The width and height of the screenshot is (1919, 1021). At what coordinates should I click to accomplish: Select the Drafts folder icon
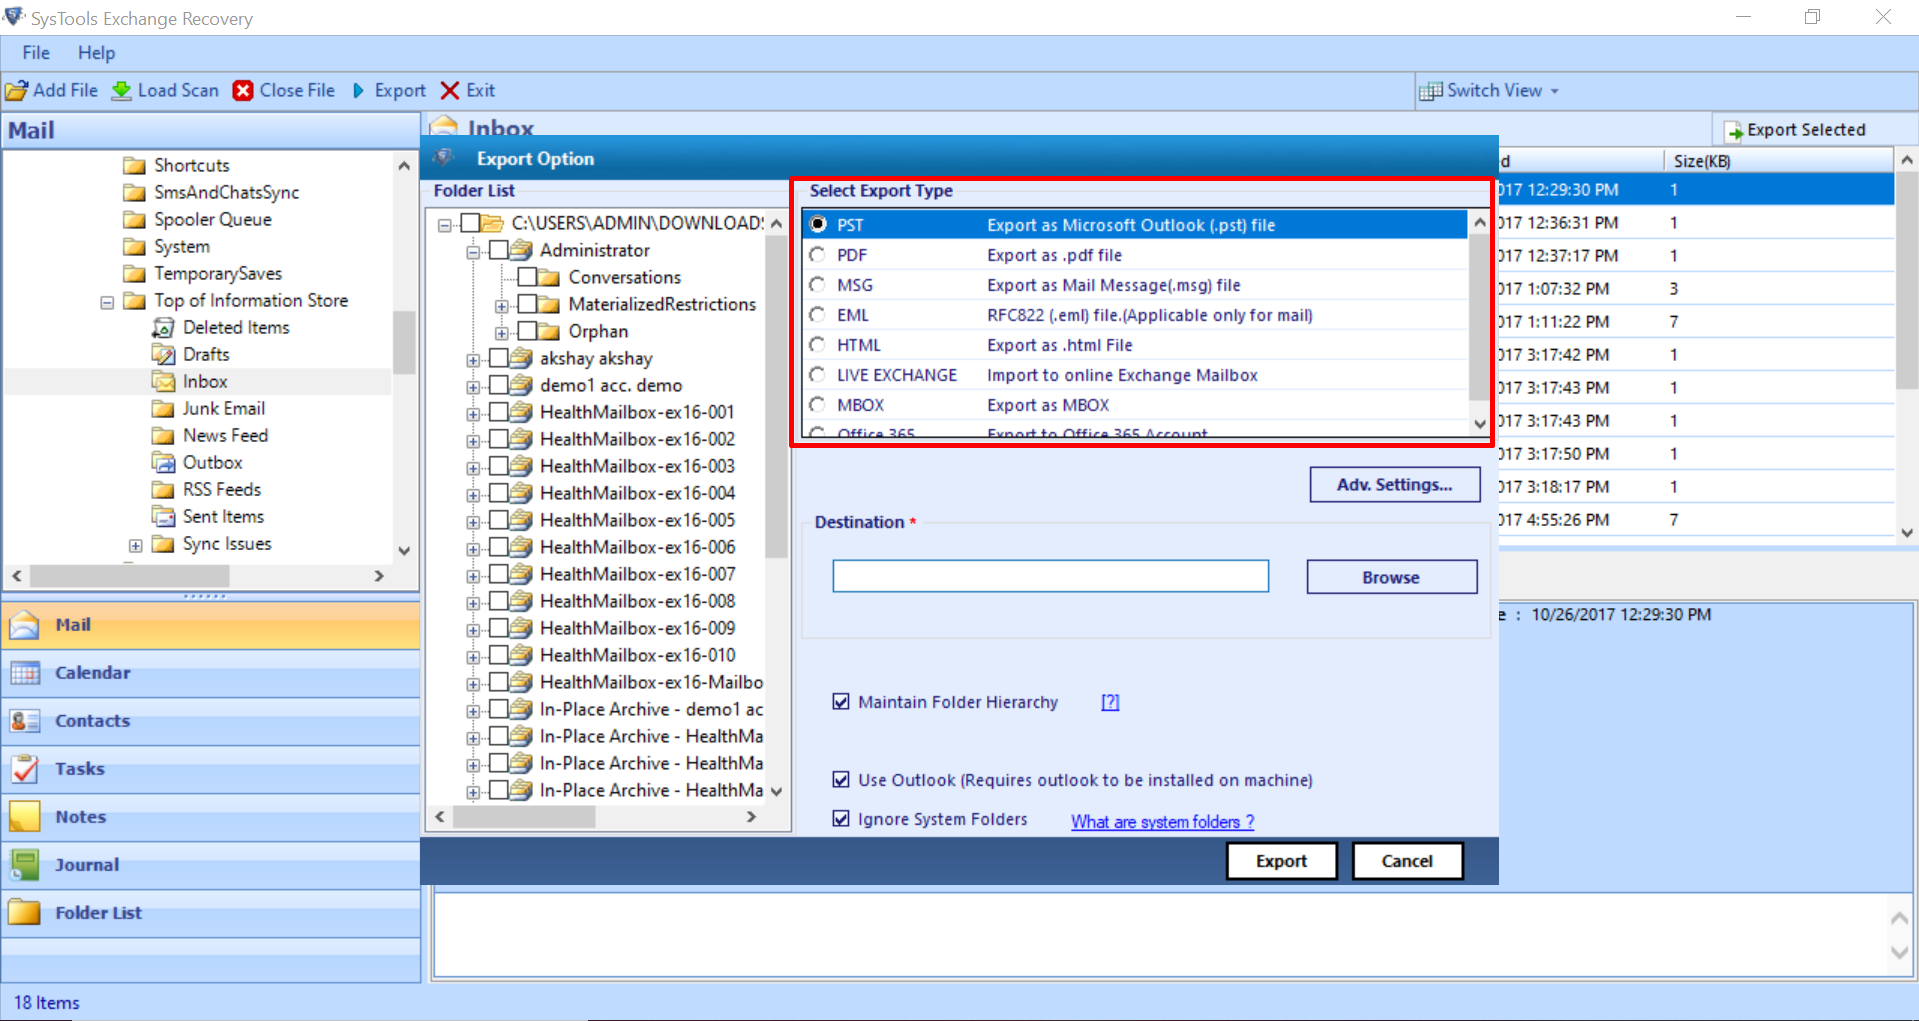tap(163, 355)
